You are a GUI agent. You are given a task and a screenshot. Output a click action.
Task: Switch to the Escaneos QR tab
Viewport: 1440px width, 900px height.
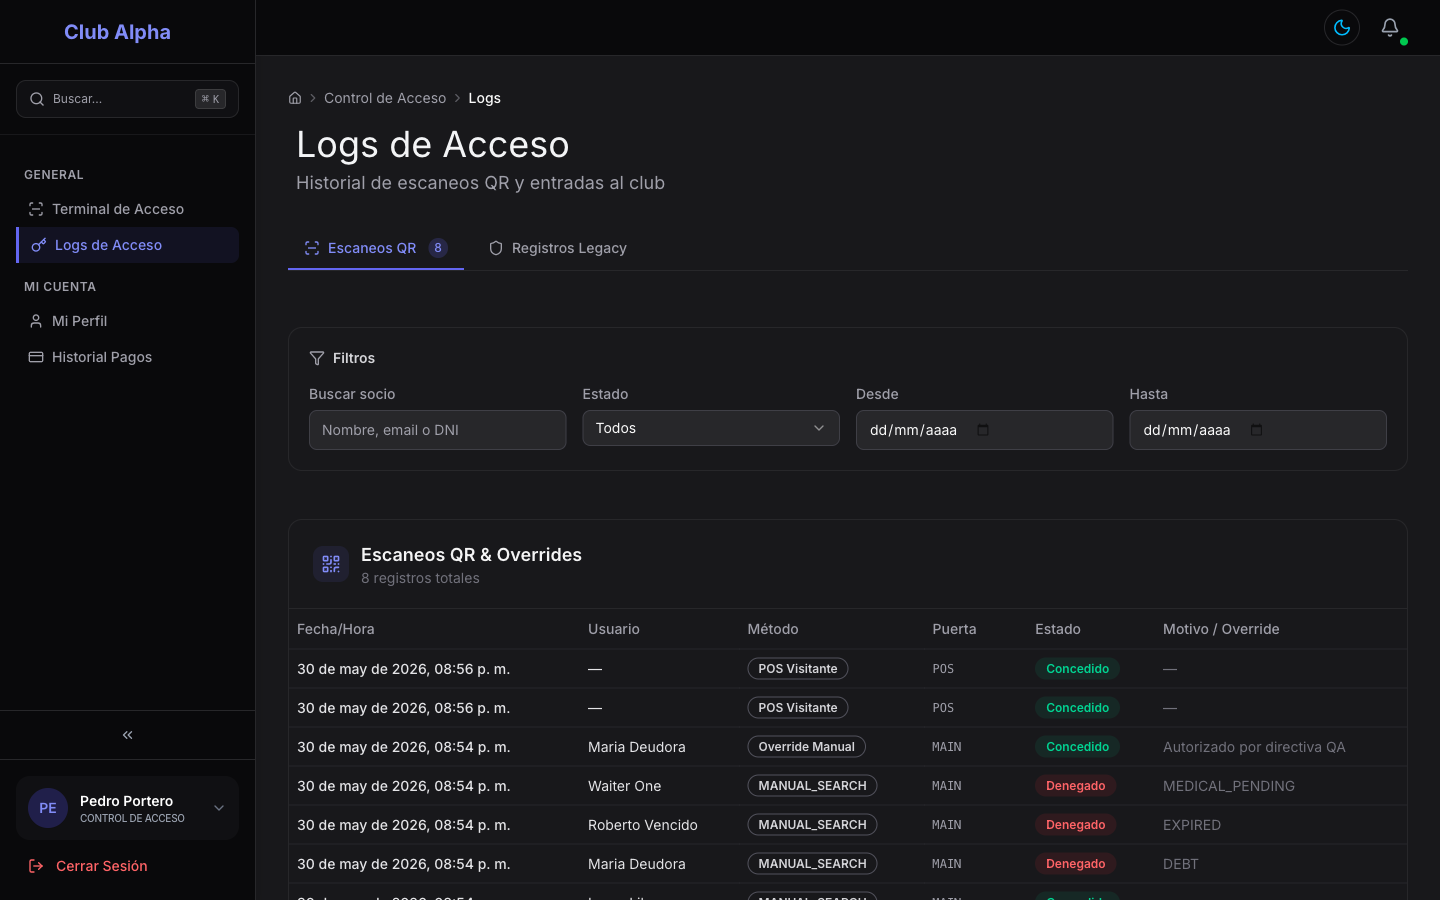376,248
